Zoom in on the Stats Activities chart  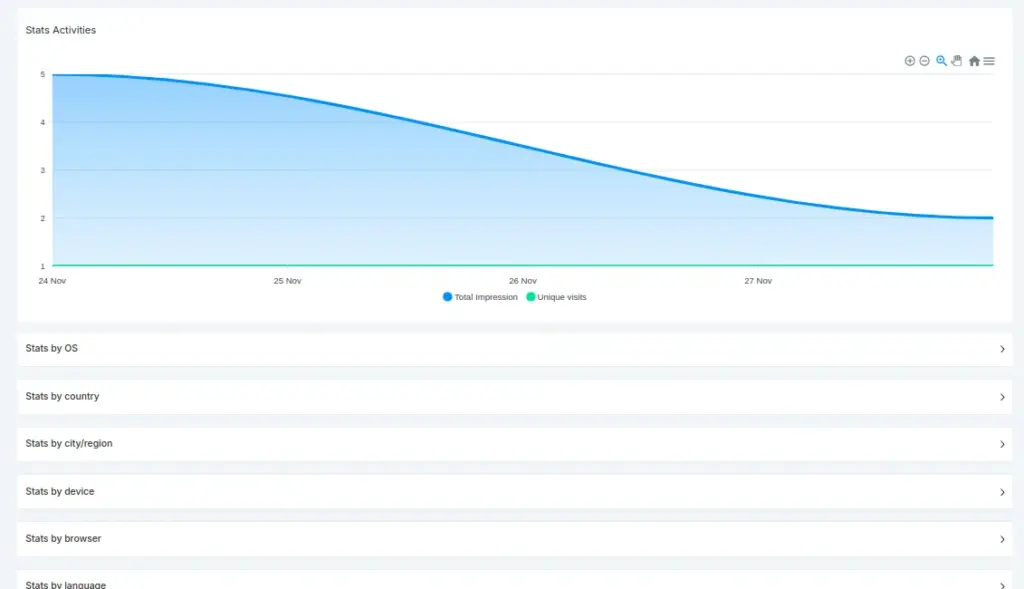(910, 60)
